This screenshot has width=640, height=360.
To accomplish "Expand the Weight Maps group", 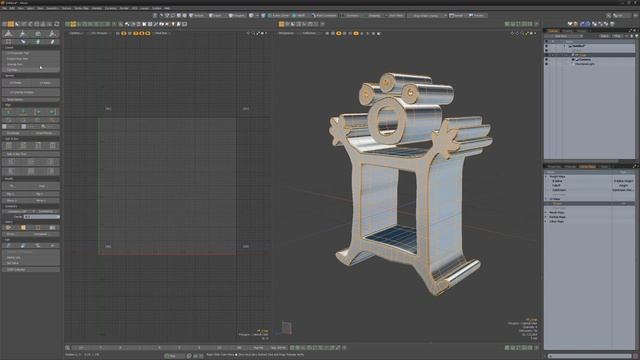I will (x=547, y=177).
